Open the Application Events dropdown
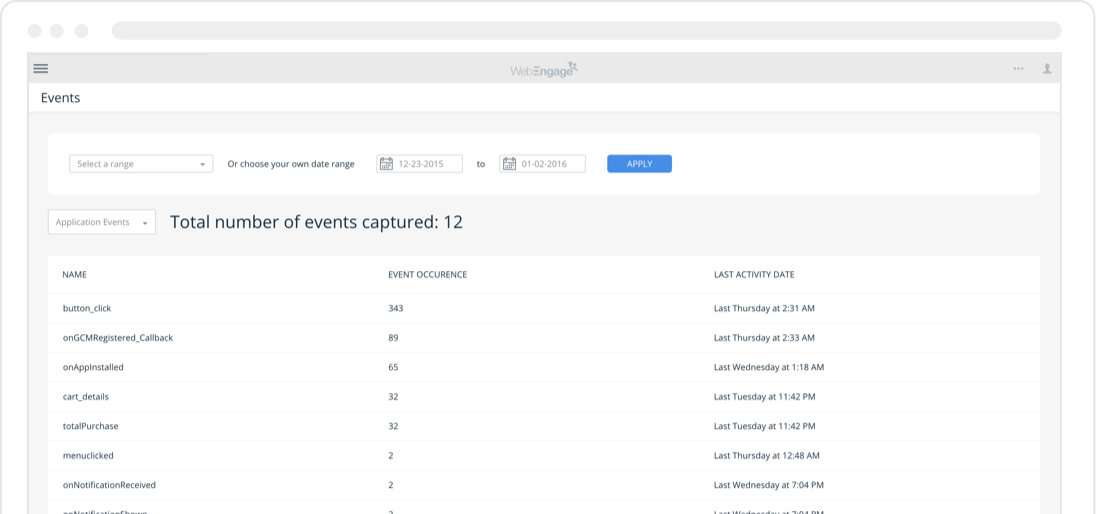The image size is (1096, 514). [x=102, y=222]
